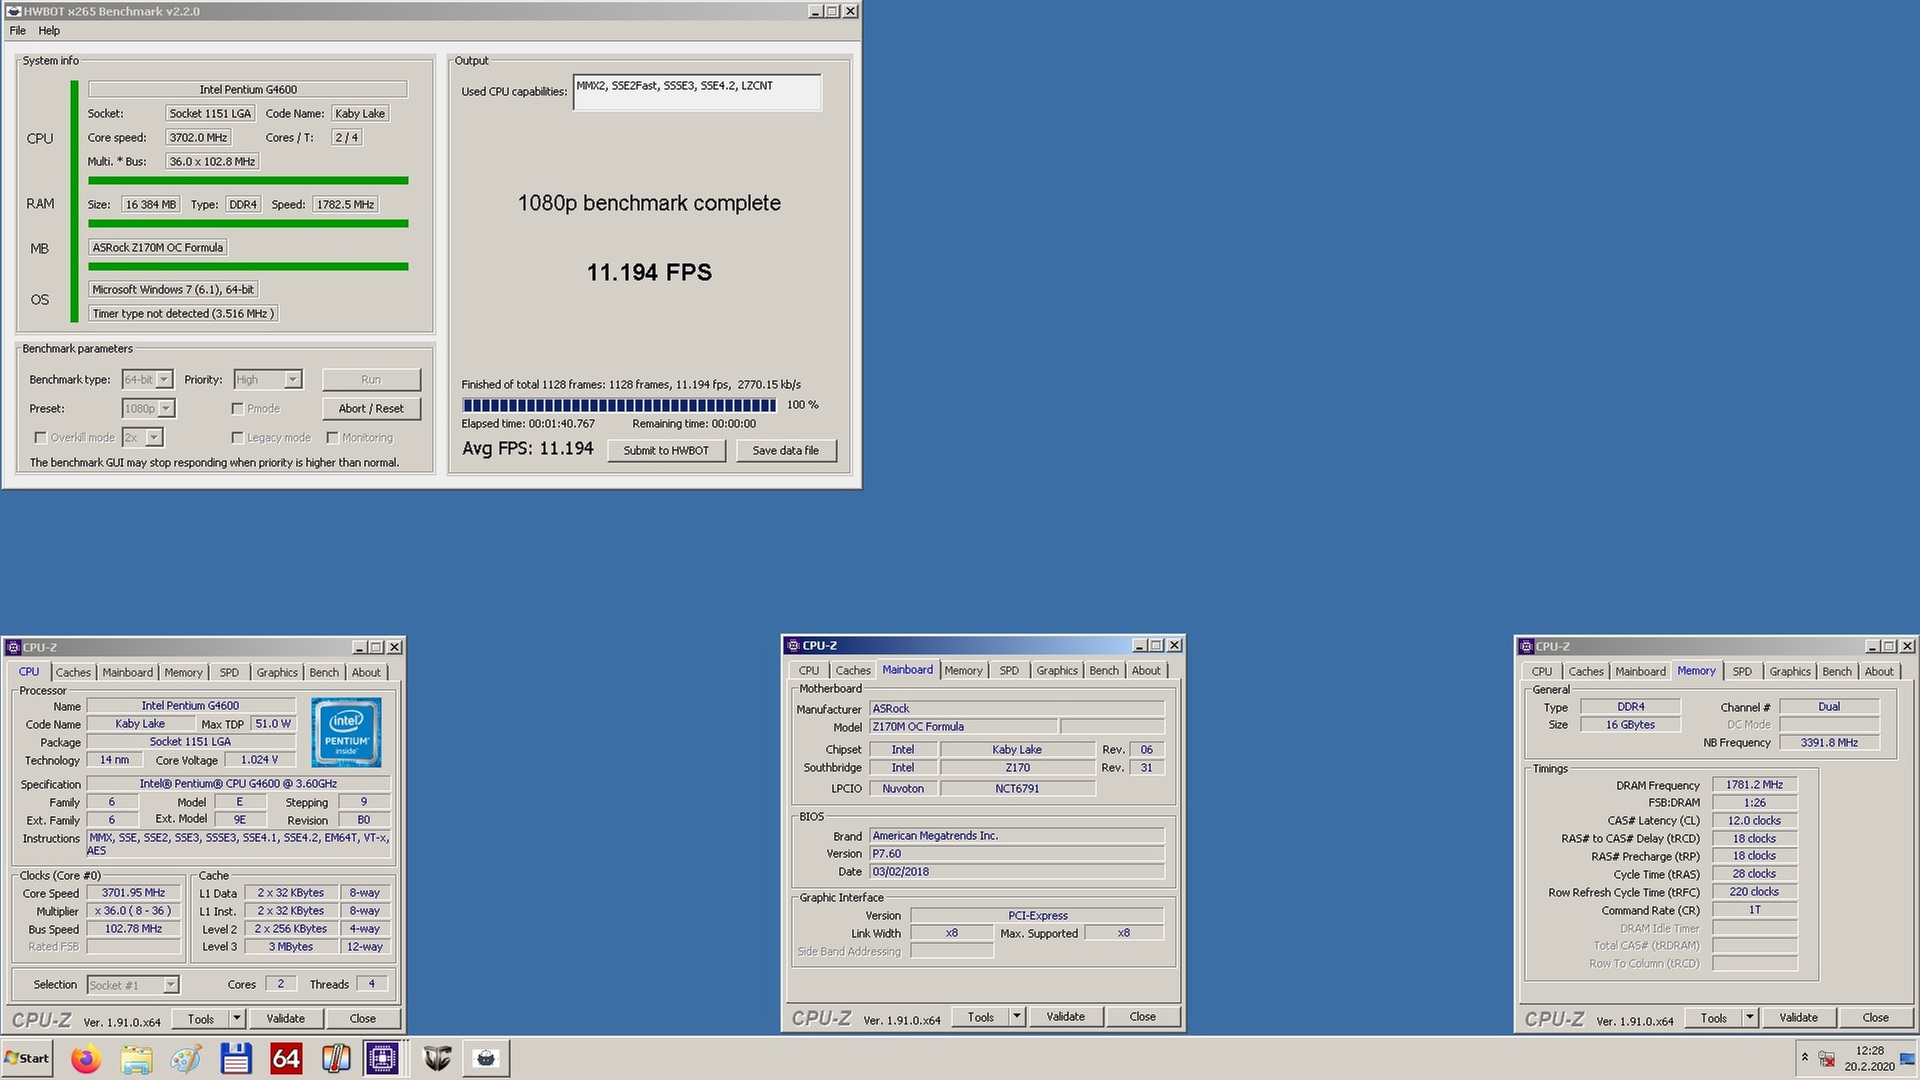Expand Tools arrow in CPU-Z mainboard window
Image resolution: width=1920 pixels, height=1080 pixels.
click(1017, 1016)
